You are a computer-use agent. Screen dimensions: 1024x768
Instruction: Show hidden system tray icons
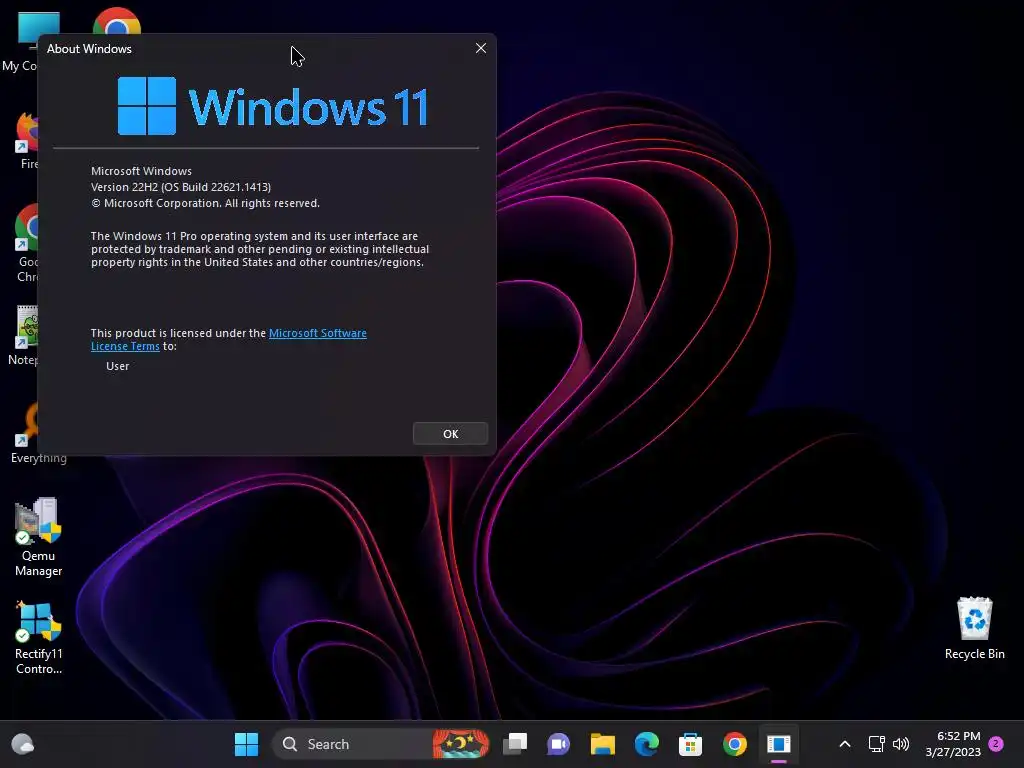point(844,744)
